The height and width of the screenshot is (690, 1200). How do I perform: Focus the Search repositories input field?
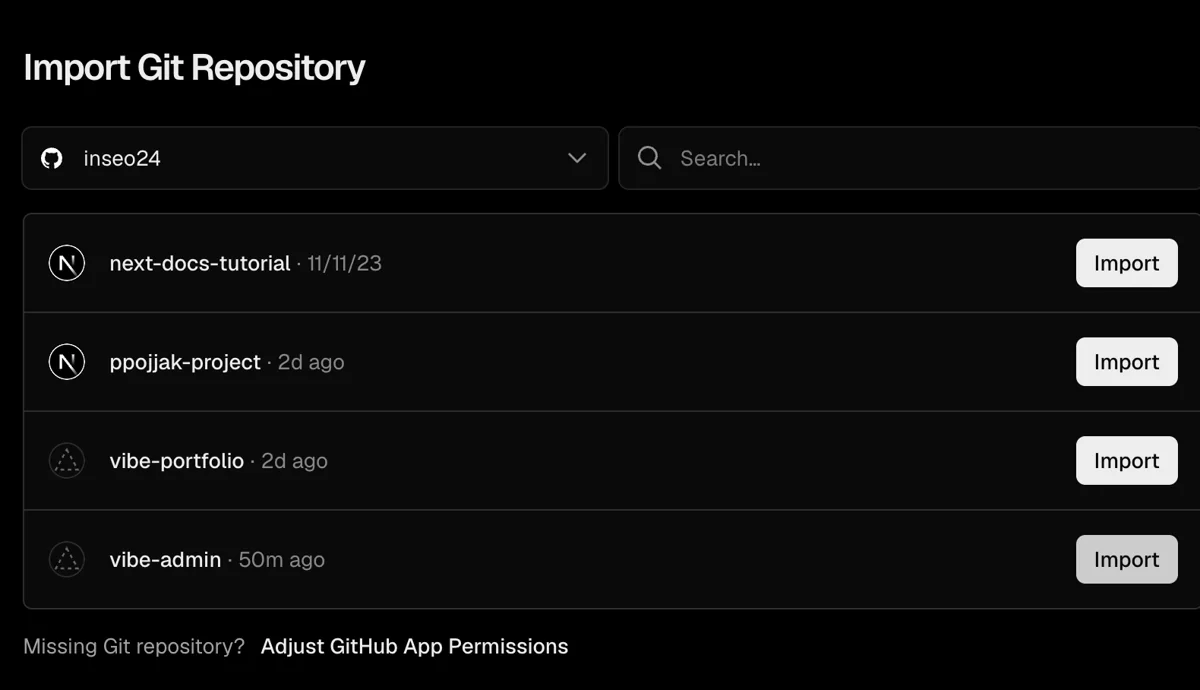(x=910, y=158)
